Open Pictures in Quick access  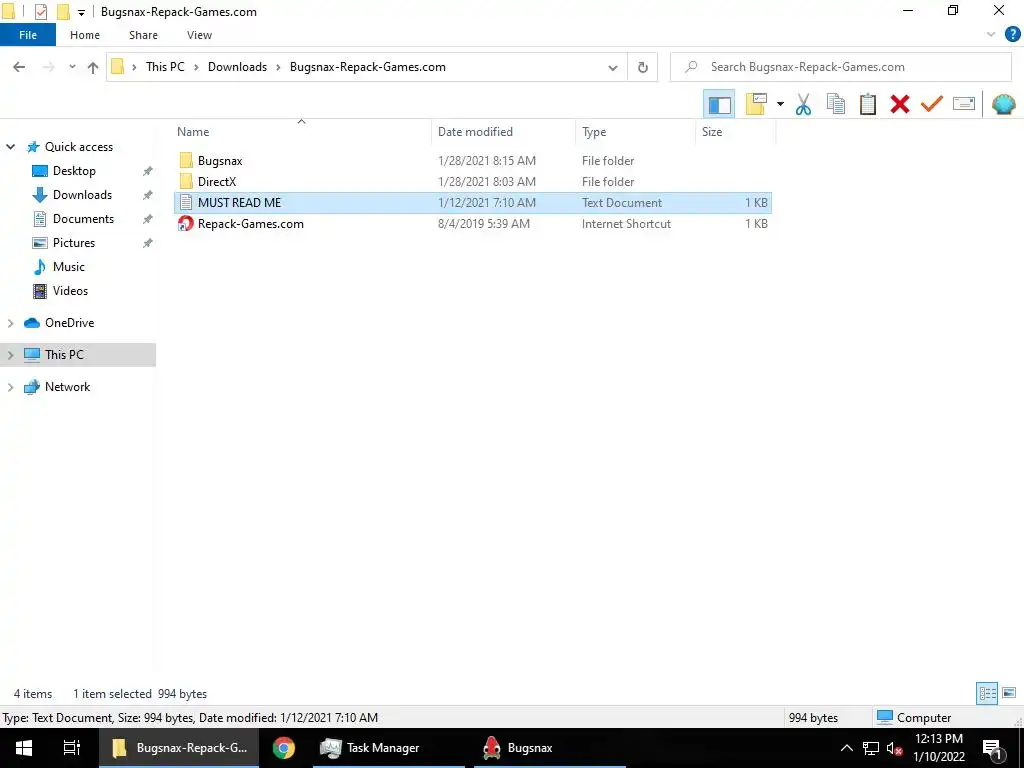[74, 242]
